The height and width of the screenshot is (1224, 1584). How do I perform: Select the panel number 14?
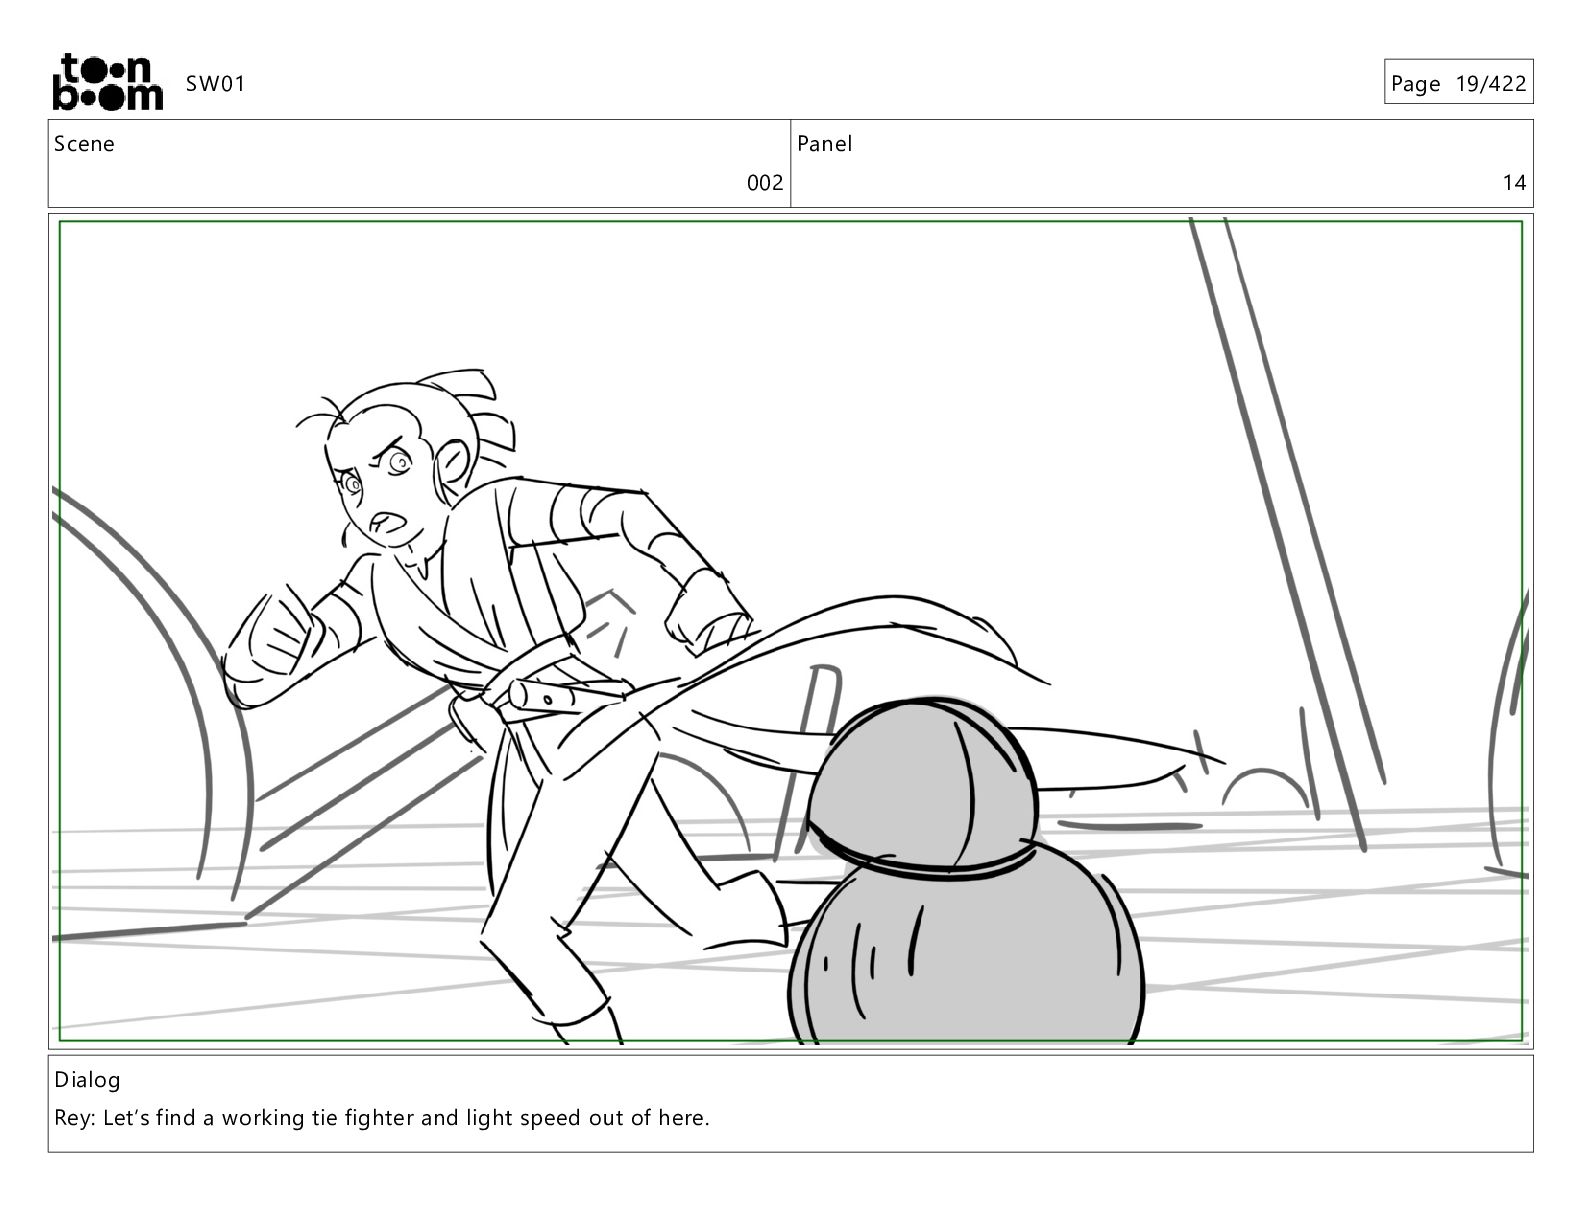[1514, 183]
